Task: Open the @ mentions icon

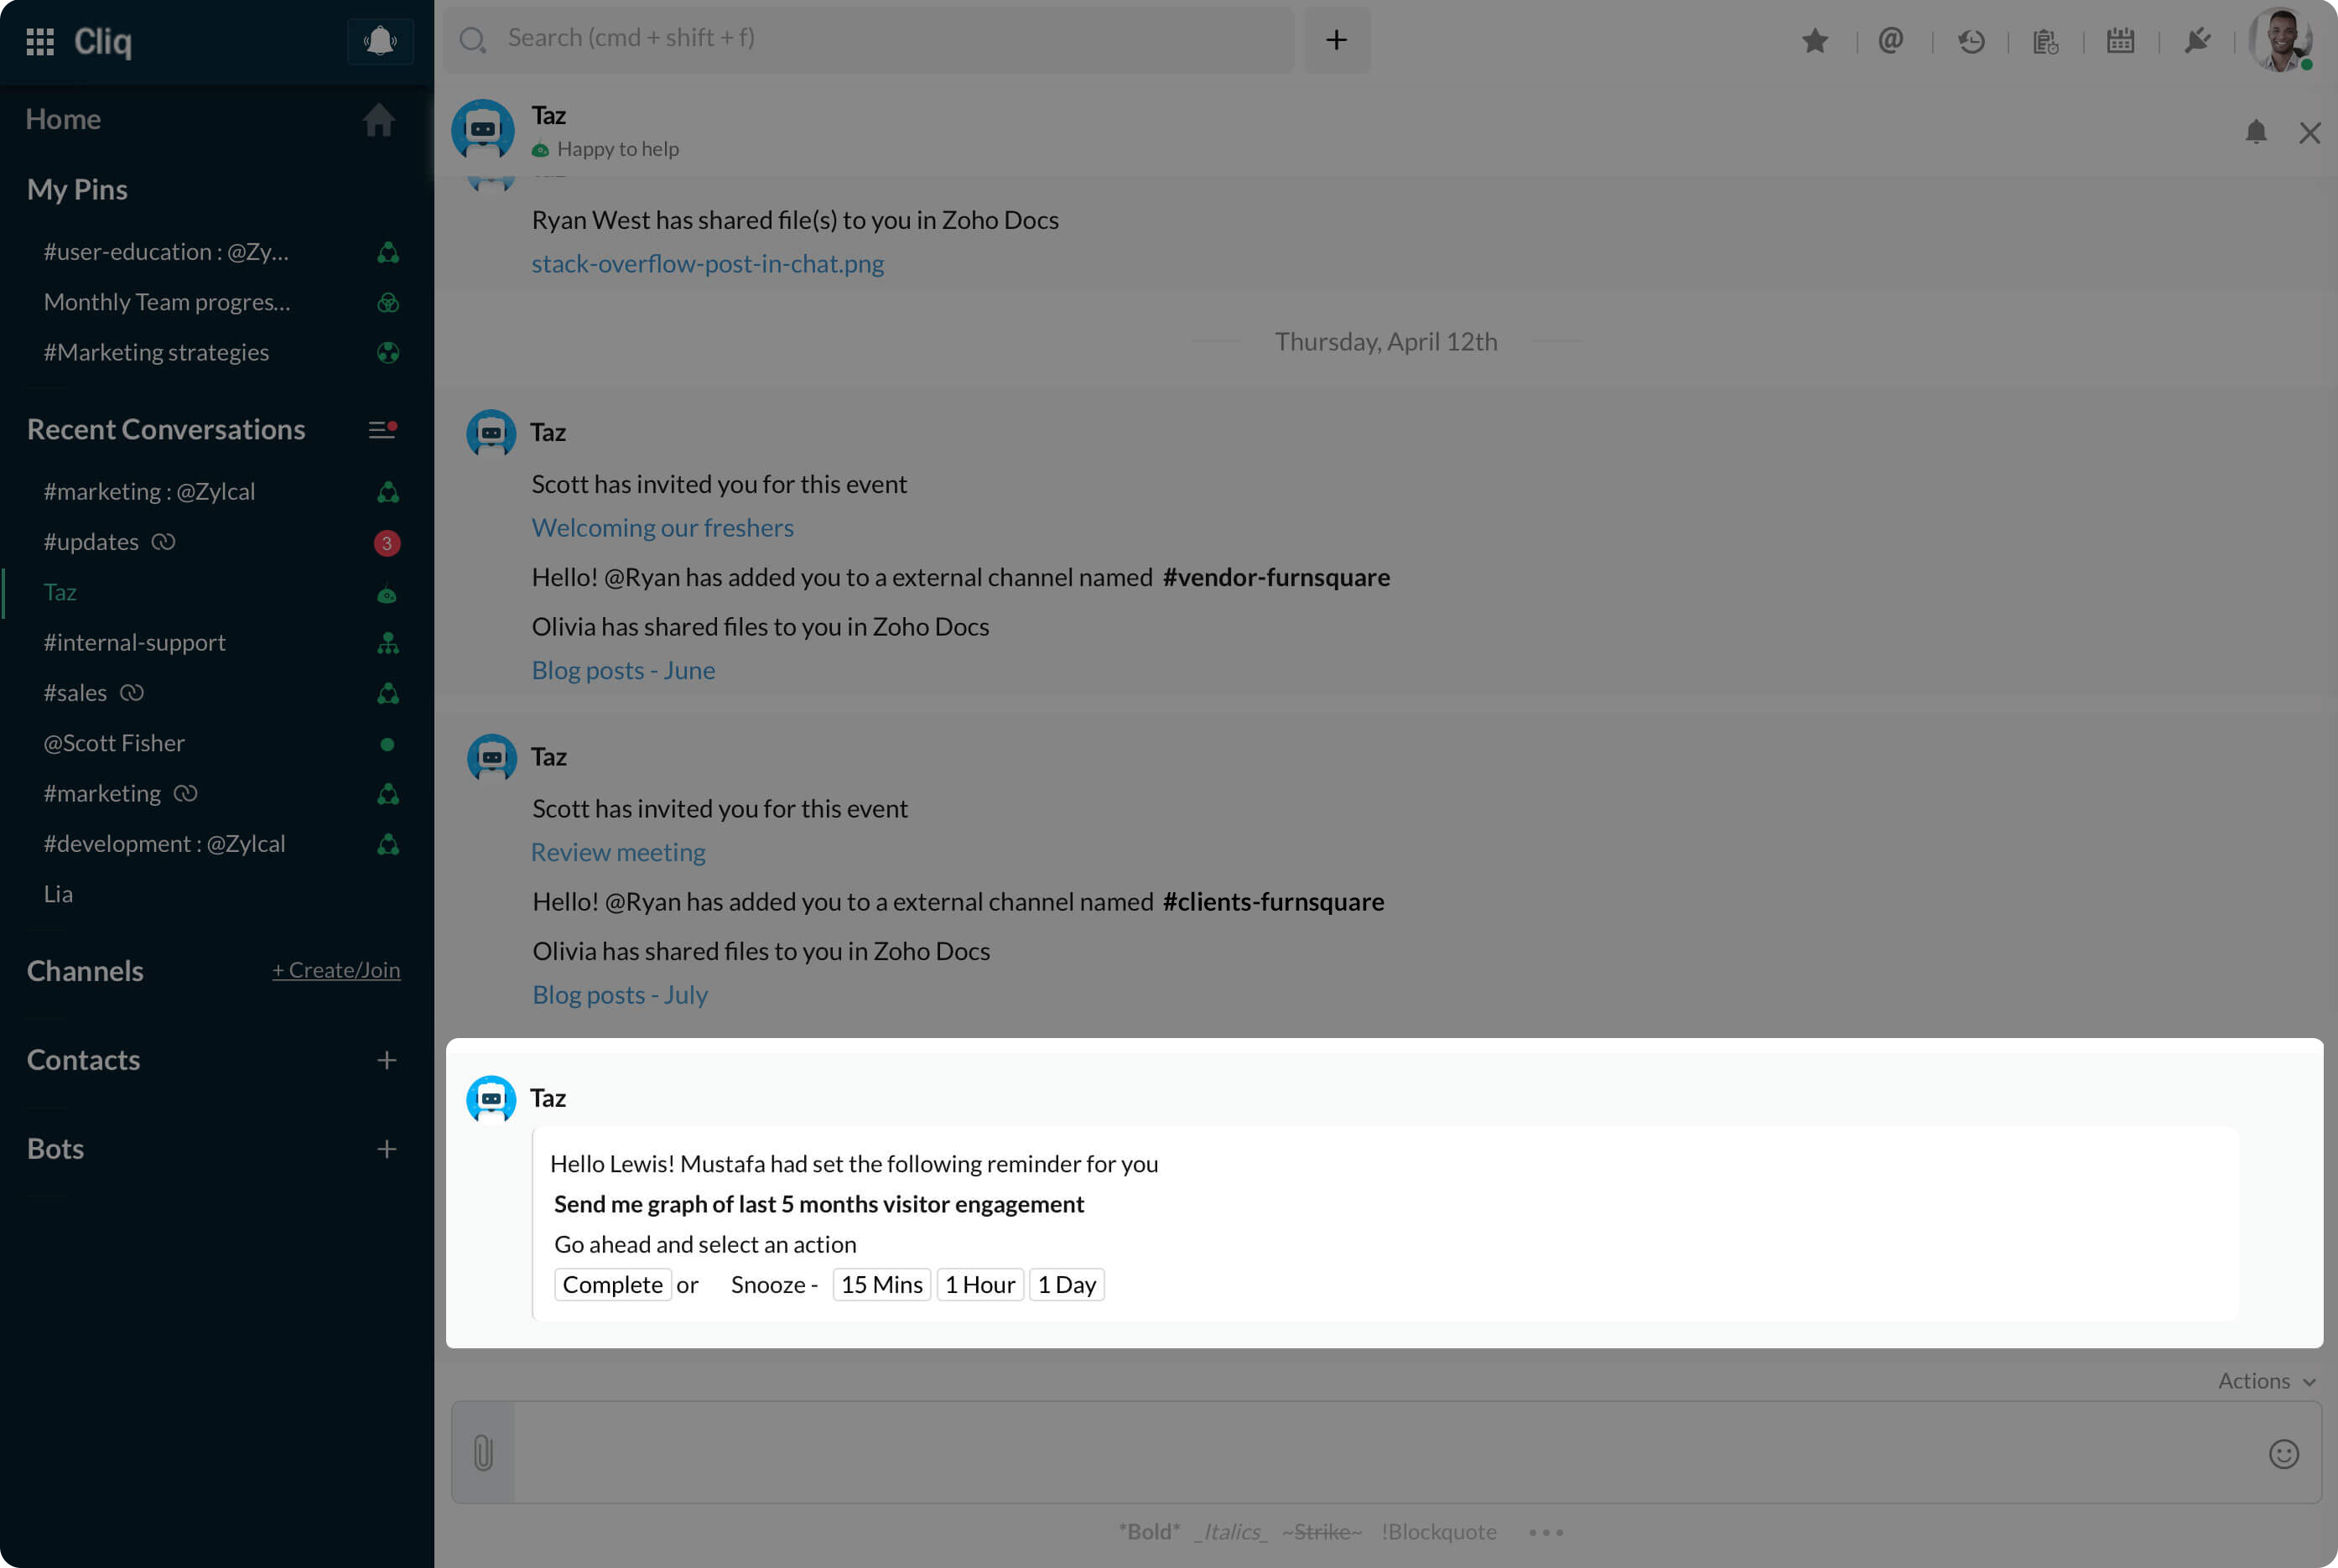Action: 1890,41
